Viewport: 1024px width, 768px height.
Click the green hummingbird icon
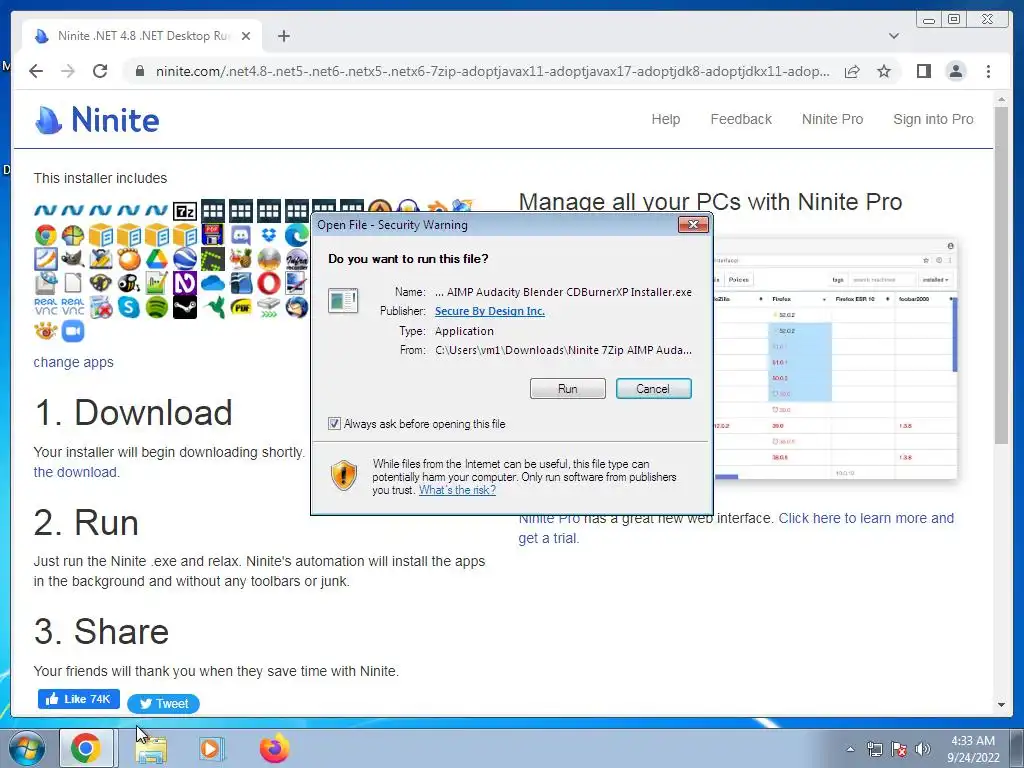pyautogui.click(x=213, y=307)
